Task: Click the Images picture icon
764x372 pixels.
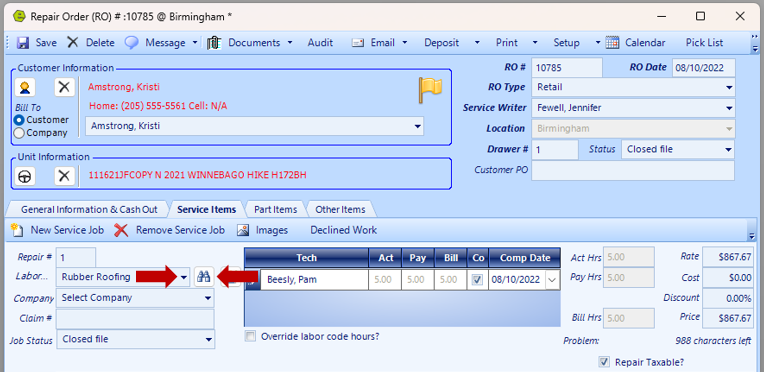Action: [x=244, y=230]
